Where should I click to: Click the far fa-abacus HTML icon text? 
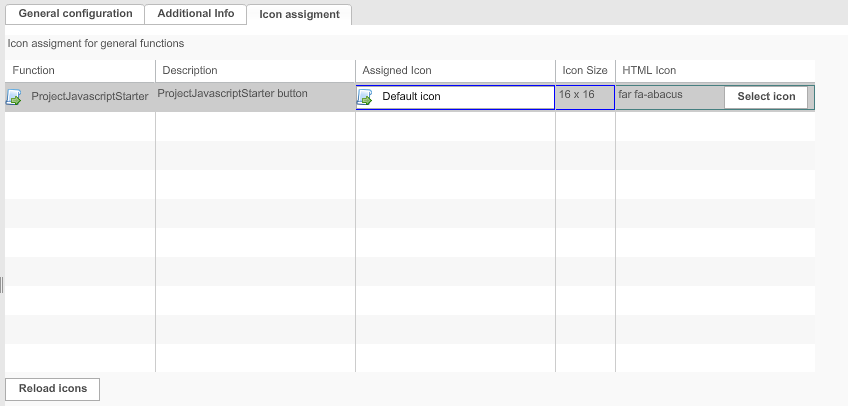(x=651, y=95)
